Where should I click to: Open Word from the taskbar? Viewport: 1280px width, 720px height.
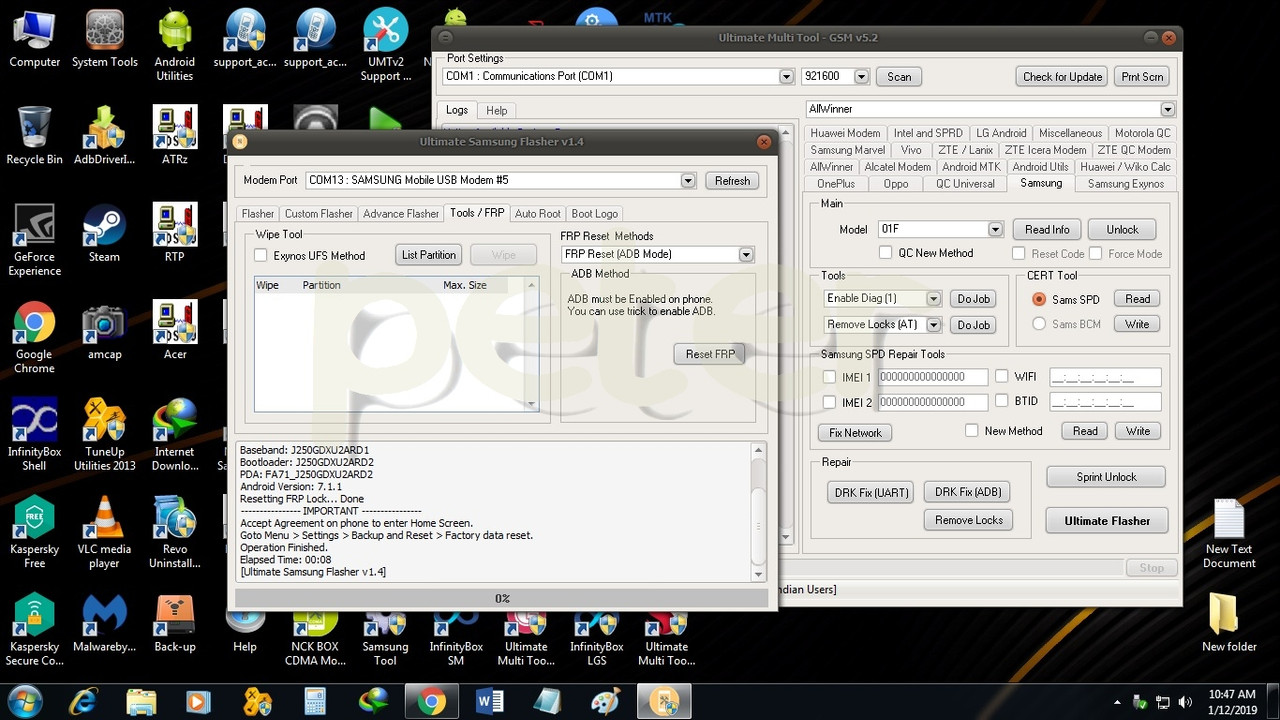[x=490, y=702]
